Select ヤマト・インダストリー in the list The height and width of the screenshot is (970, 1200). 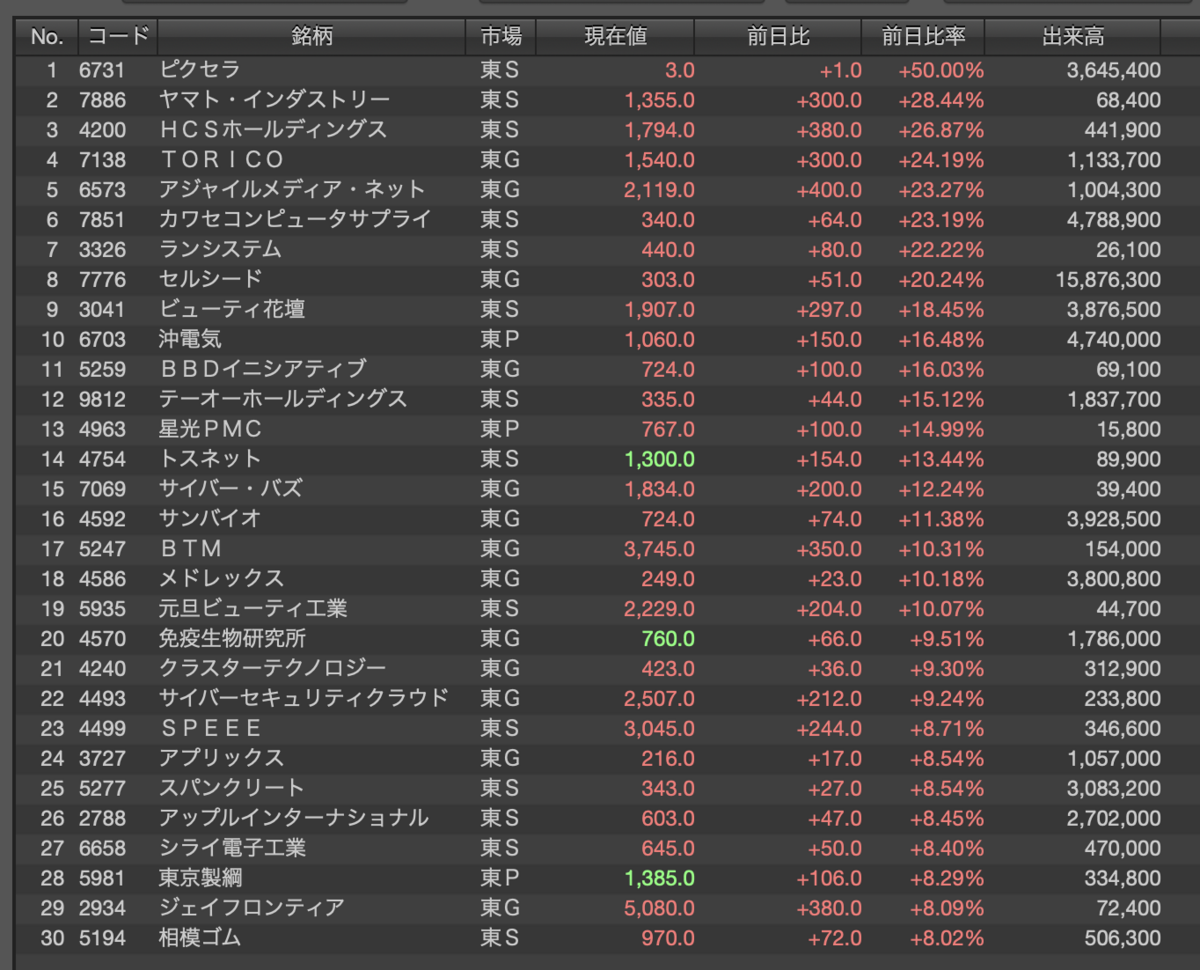coord(274,100)
